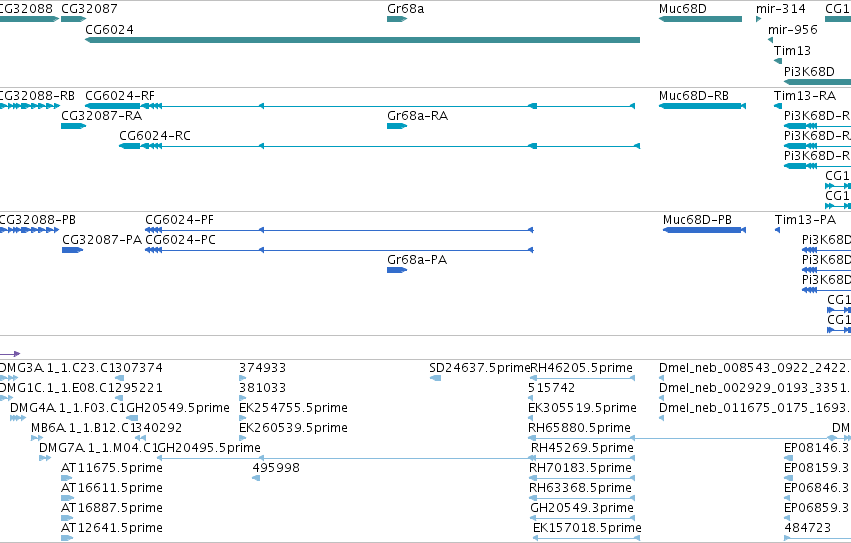Select EST AT16611.5prime
851x543 pixels.
[67, 498]
